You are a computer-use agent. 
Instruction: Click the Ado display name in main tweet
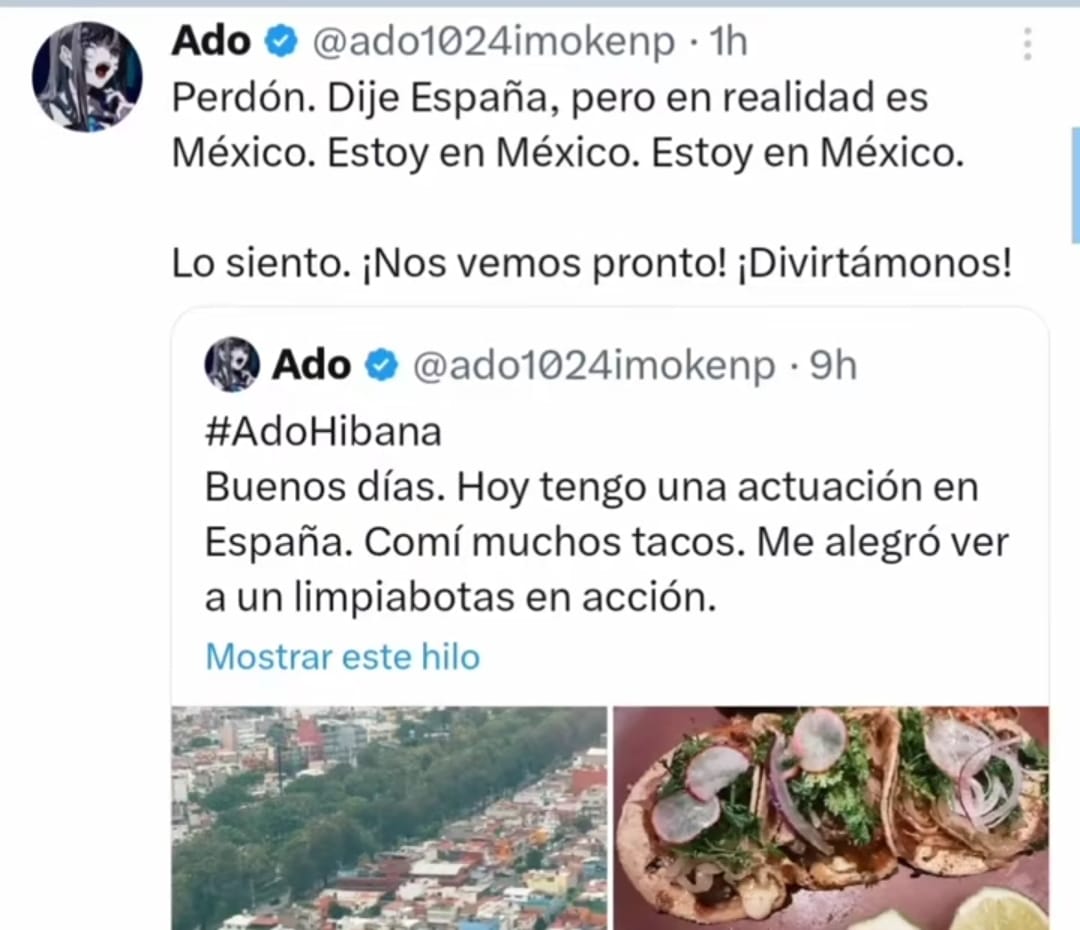coord(211,41)
